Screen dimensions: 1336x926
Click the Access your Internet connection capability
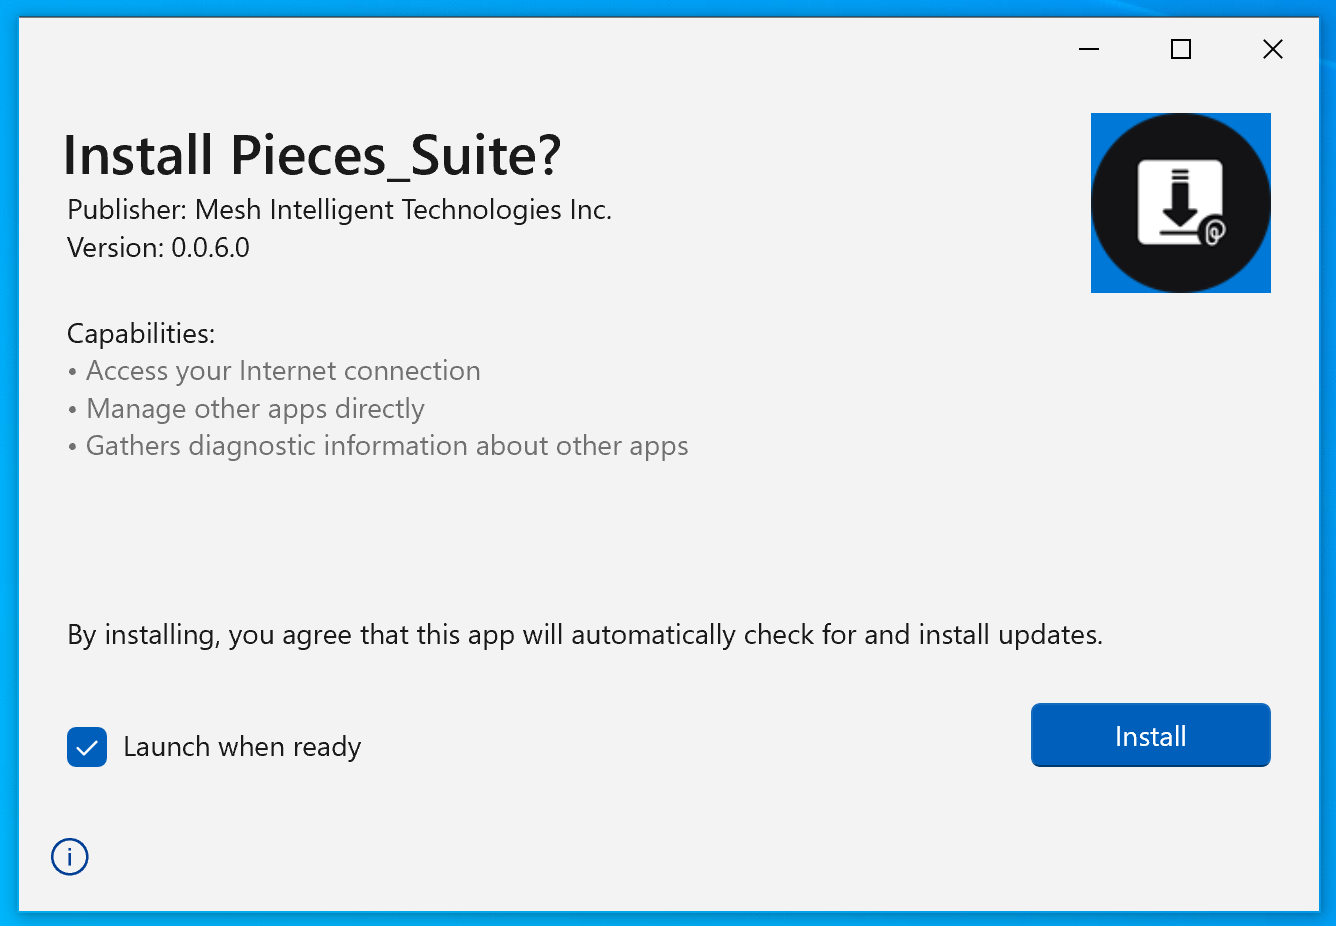pyautogui.click(x=283, y=371)
